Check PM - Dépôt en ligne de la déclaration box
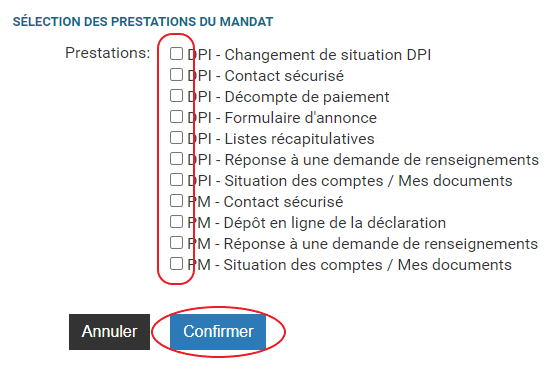The width and height of the screenshot is (549, 371). coord(176,222)
